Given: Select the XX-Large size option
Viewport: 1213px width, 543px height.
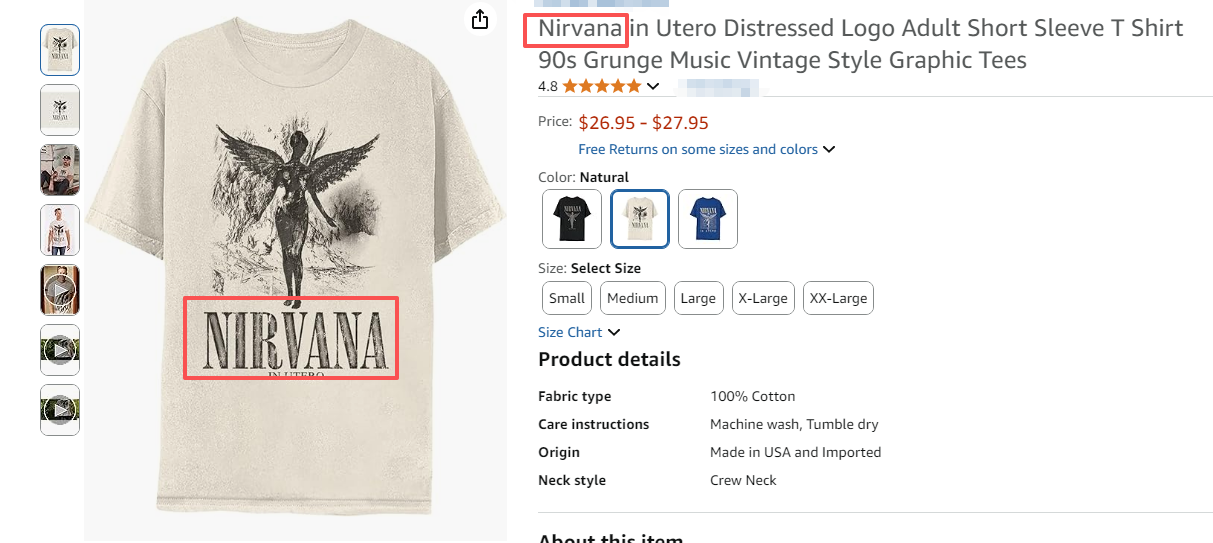Looking at the screenshot, I should pyautogui.click(x=838, y=298).
